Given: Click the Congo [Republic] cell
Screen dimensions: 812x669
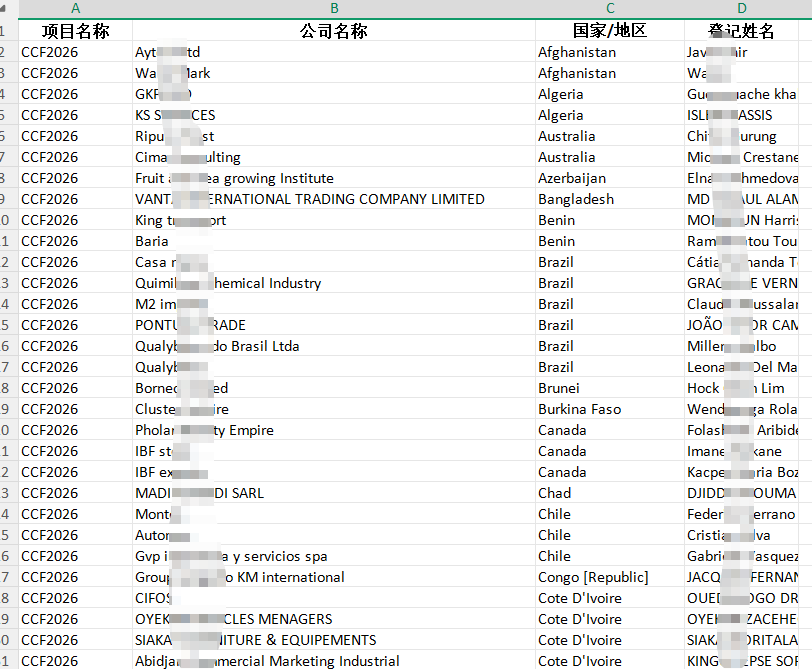Looking at the screenshot, I should pyautogui.click(x=609, y=577).
